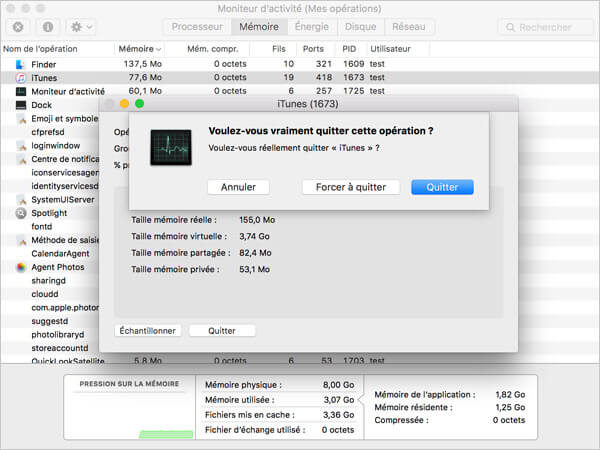Sort by the Mémoire column header
600x450 pixels.
tap(140, 49)
